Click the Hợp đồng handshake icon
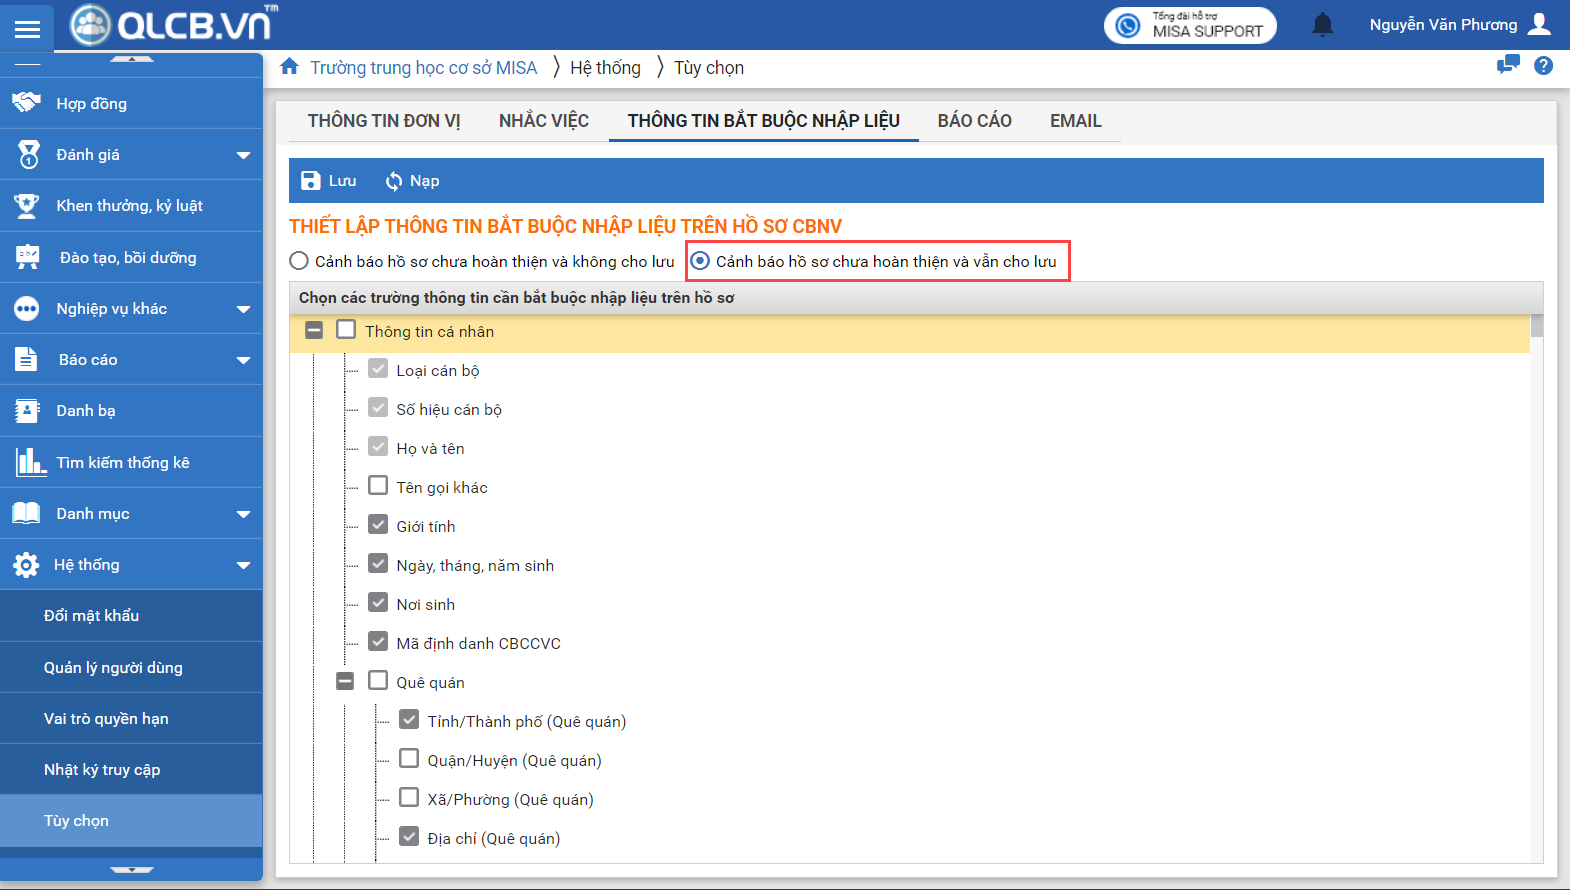Viewport: 1570px width, 890px height. (x=27, y=103)
